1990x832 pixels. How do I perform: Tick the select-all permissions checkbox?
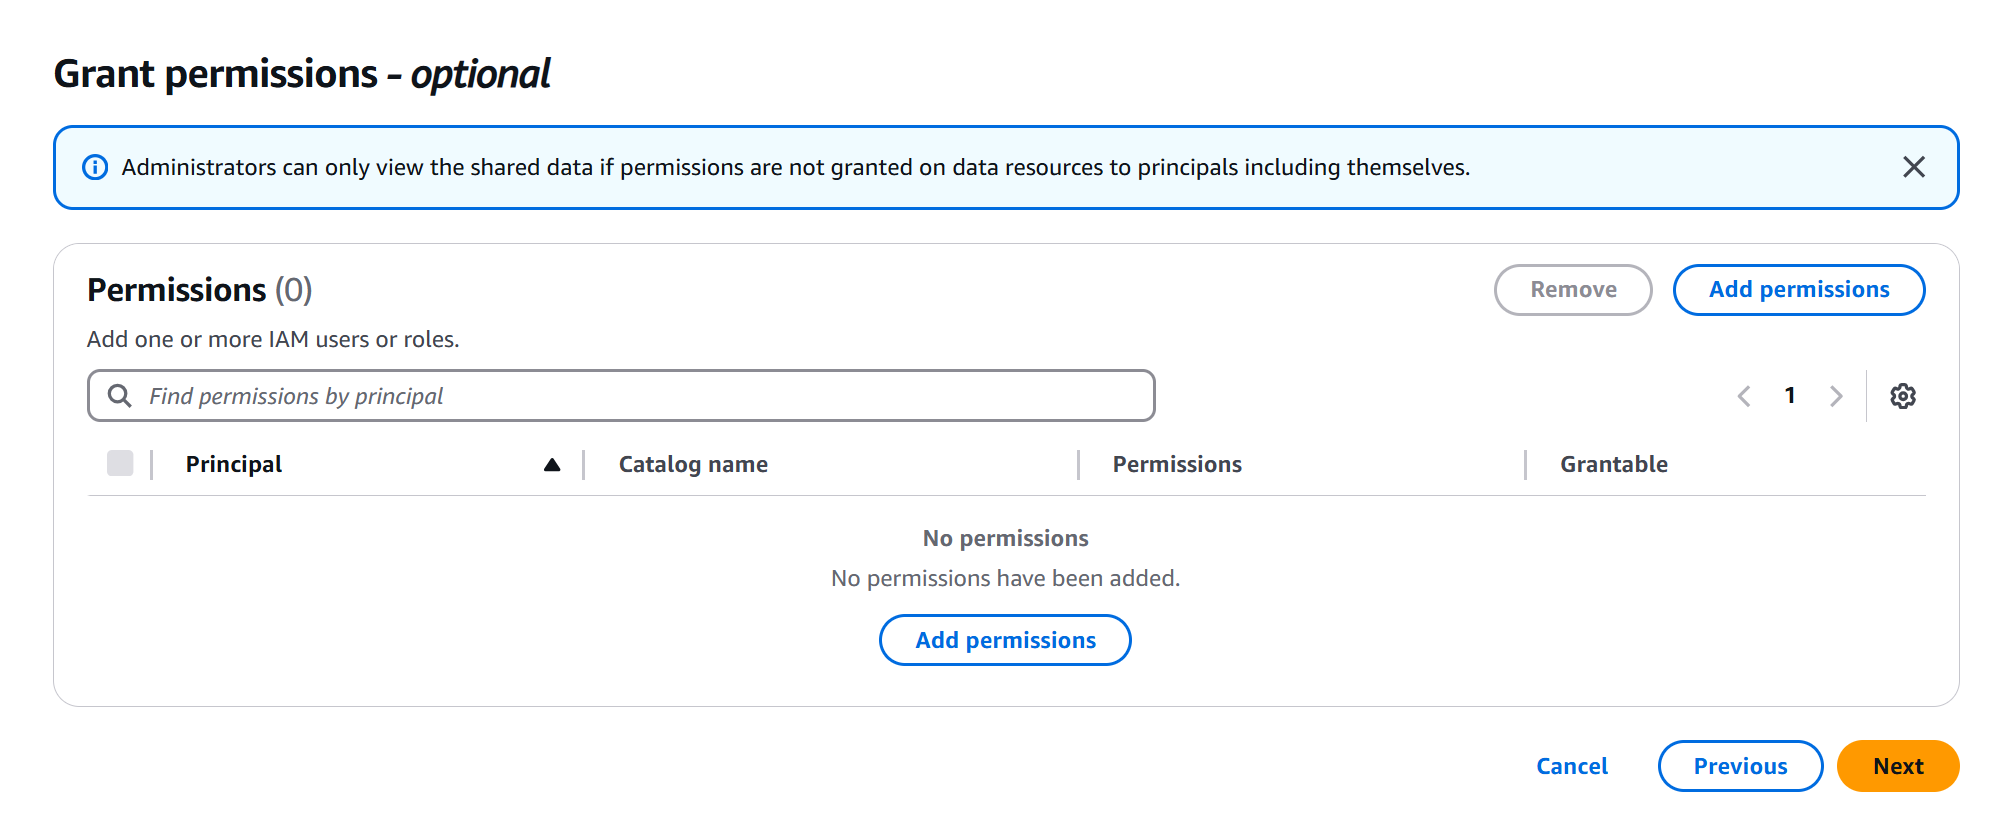coord(120,463)
